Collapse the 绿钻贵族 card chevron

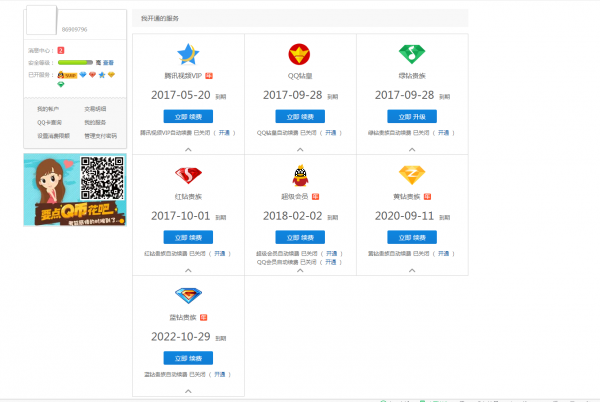(412, 150)
